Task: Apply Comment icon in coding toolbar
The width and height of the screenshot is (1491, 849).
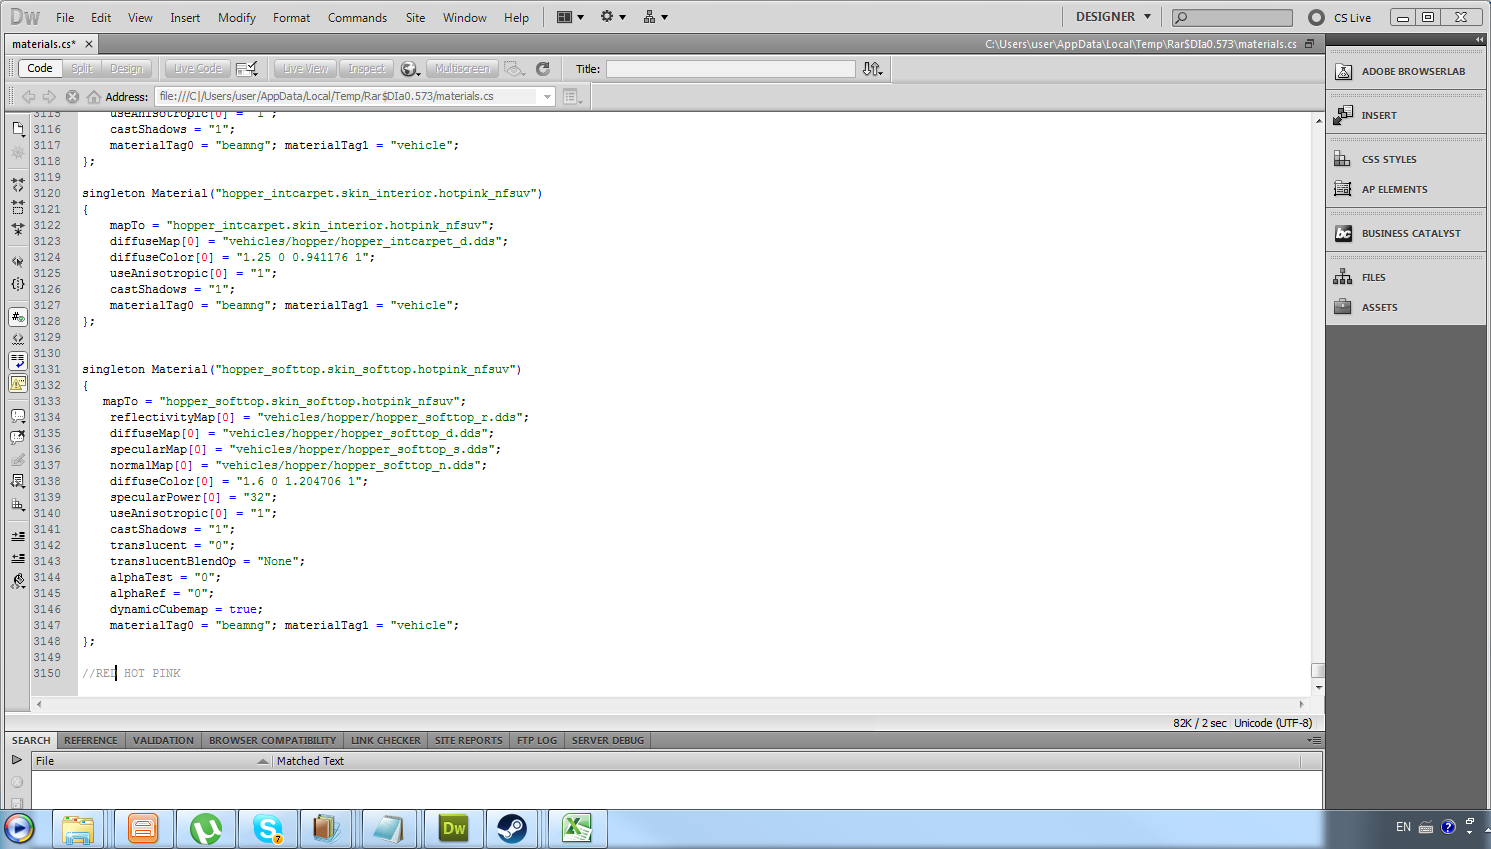Action: click(x=18, y=415)
